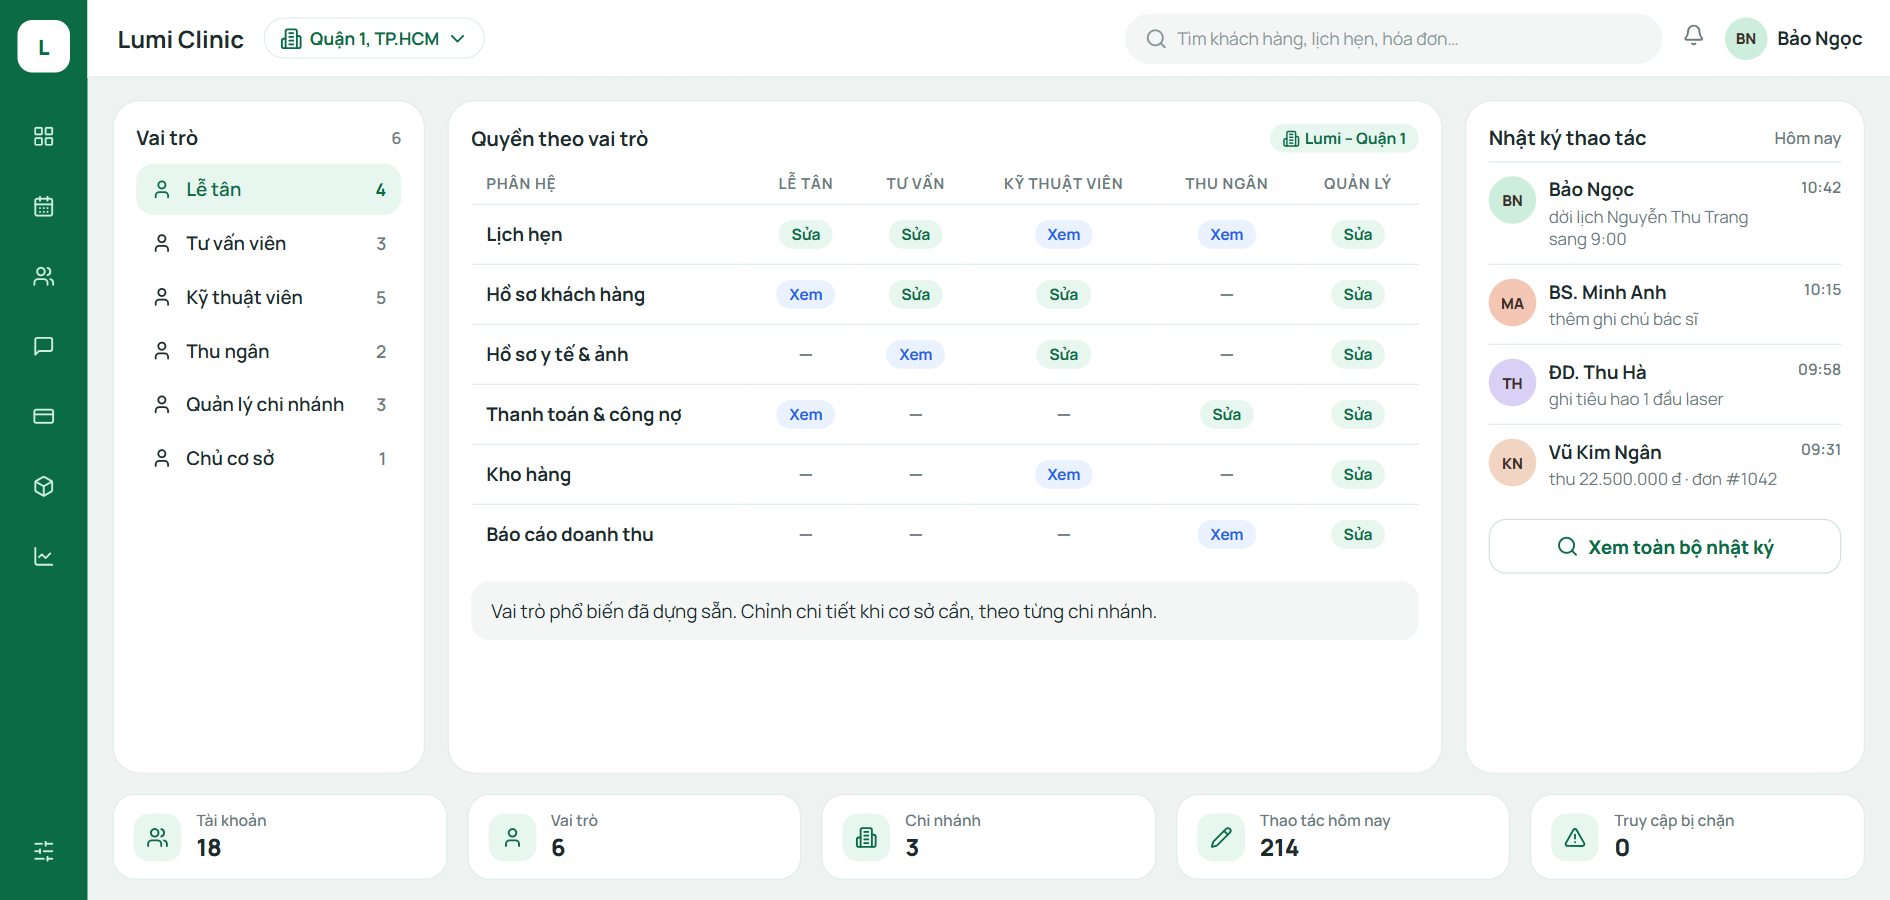Select the Tư vấn viên role
Screen dimensions: 1890x900
tap(268, 243)
